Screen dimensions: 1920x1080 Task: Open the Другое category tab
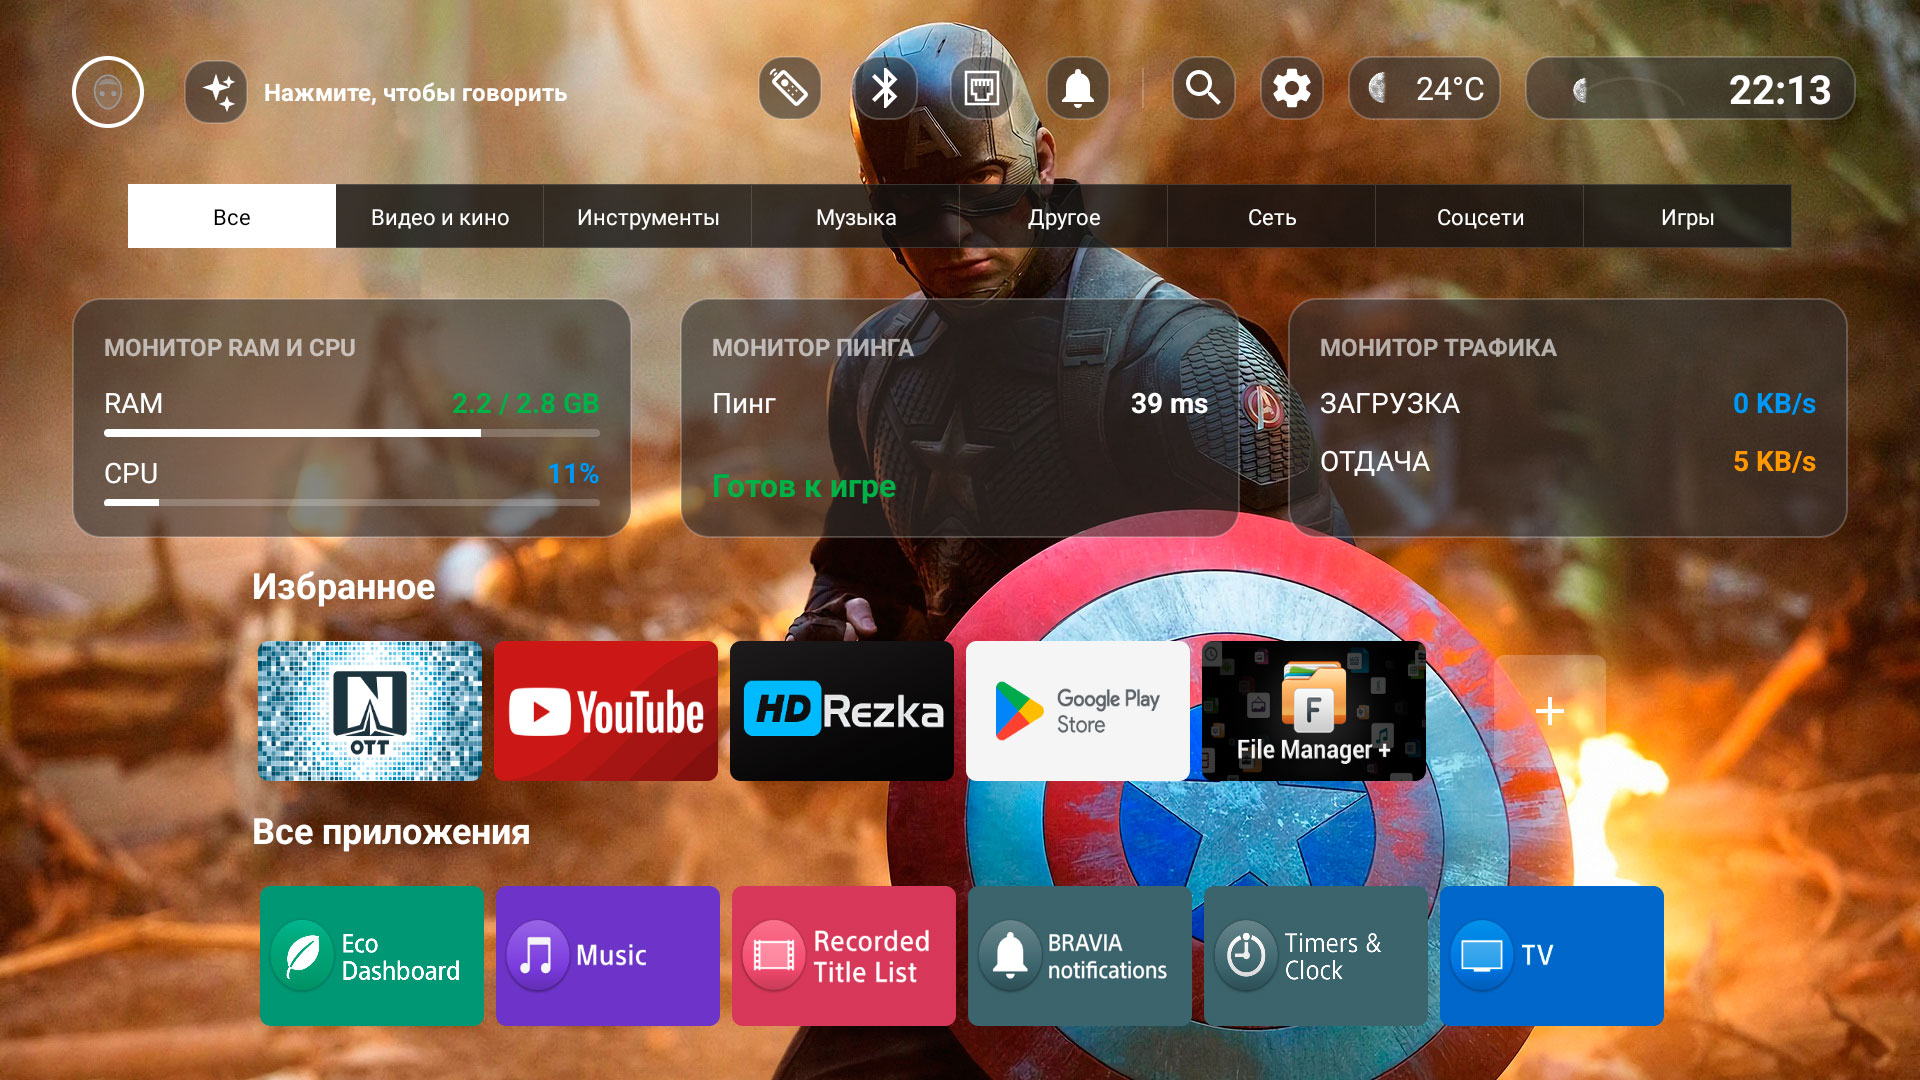pyautogui.click(x=1064, y=216)
